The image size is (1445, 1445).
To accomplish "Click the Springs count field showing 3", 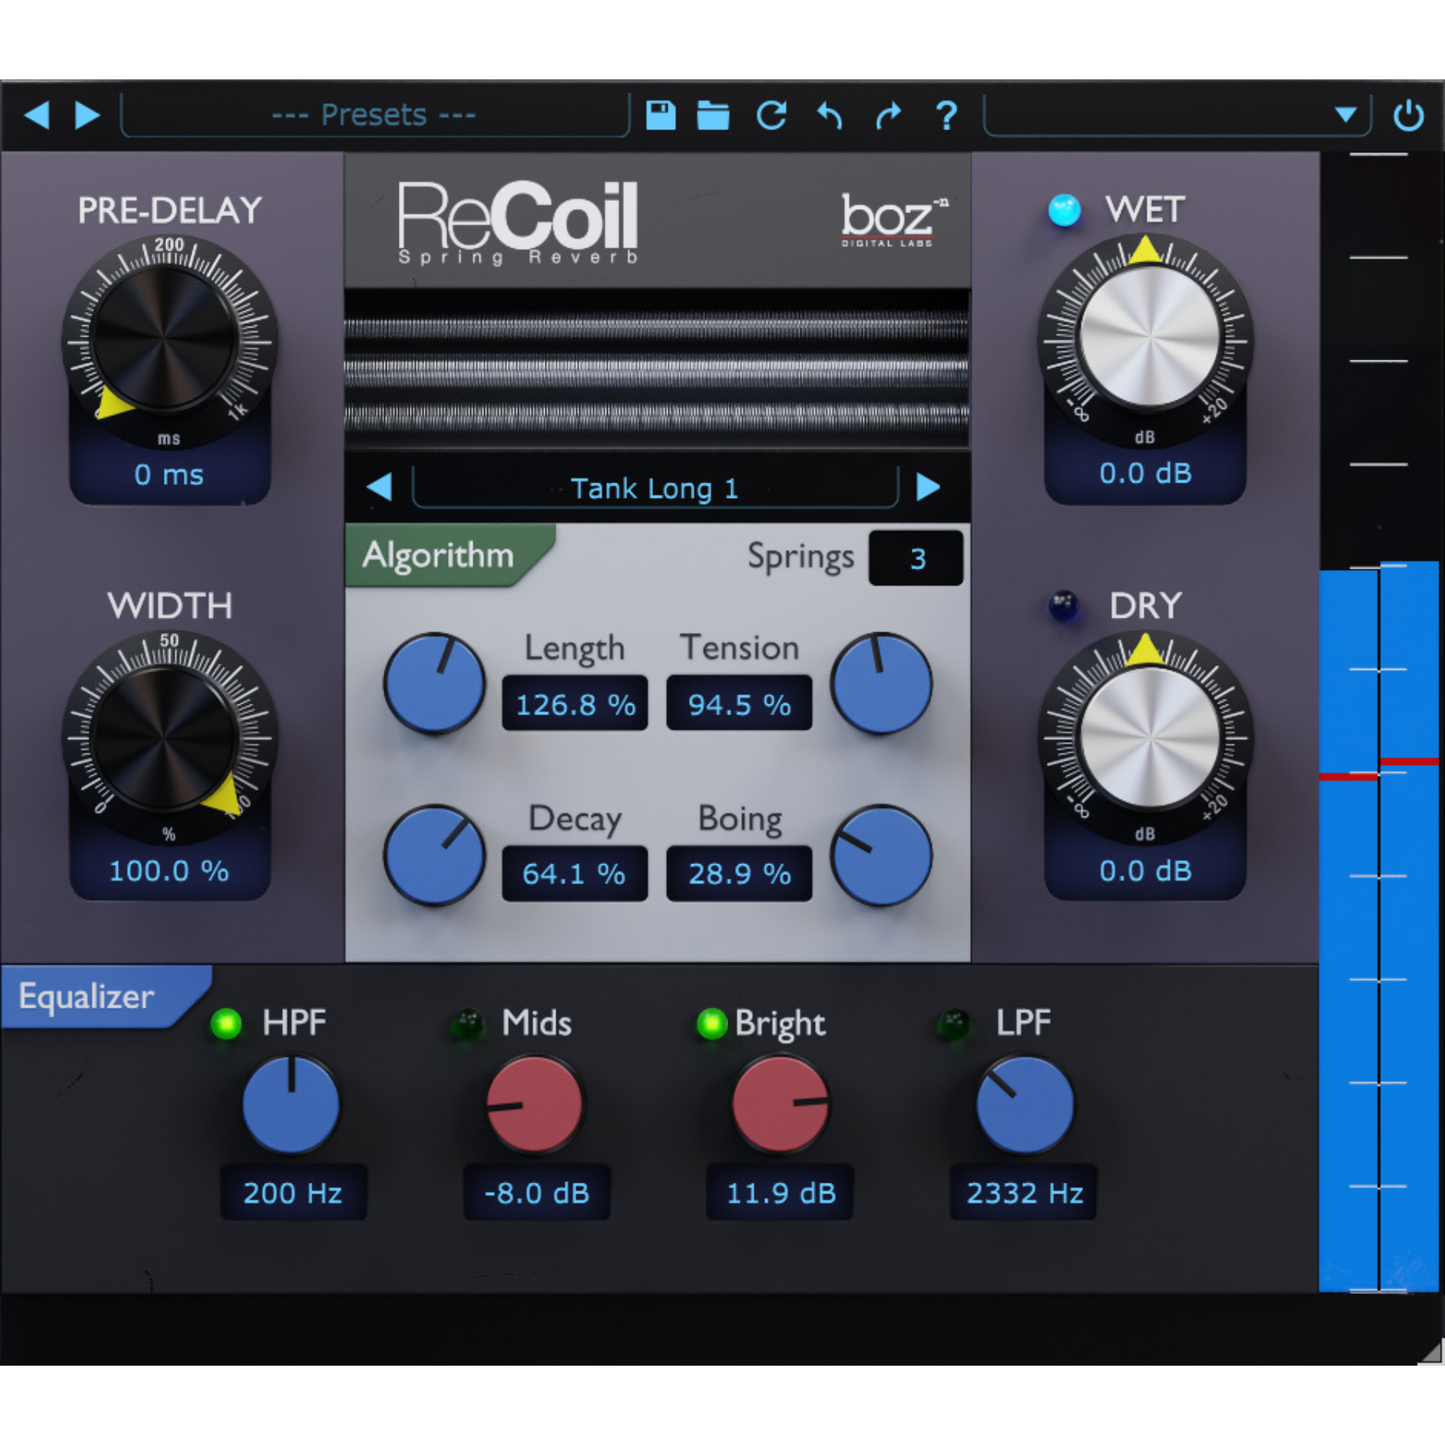I will (916, 558).
